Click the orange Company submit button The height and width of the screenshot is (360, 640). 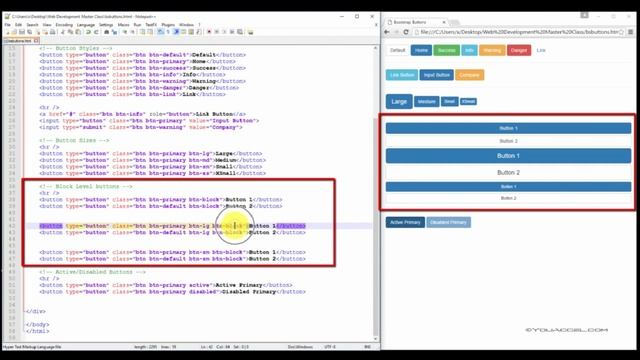[469, 75]
